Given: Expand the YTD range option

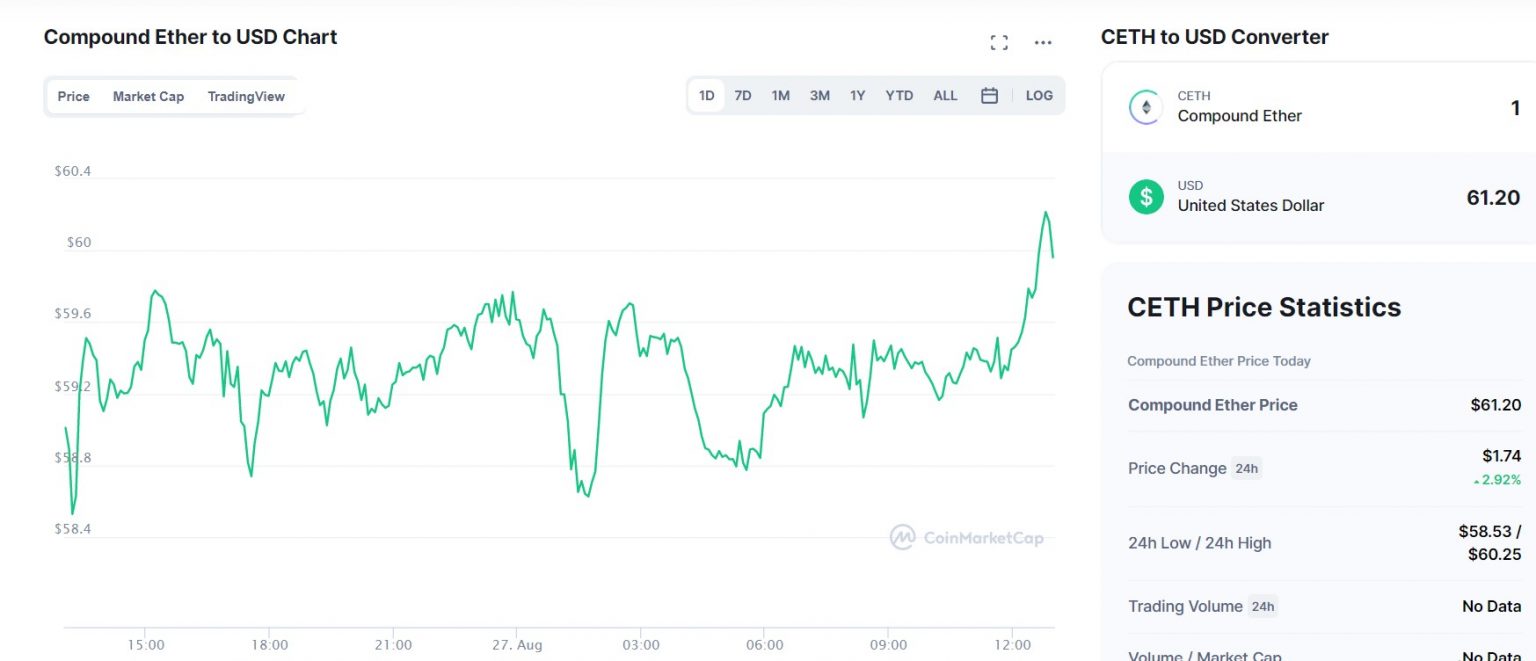Looking at the screenshot, I should point(898,95).
